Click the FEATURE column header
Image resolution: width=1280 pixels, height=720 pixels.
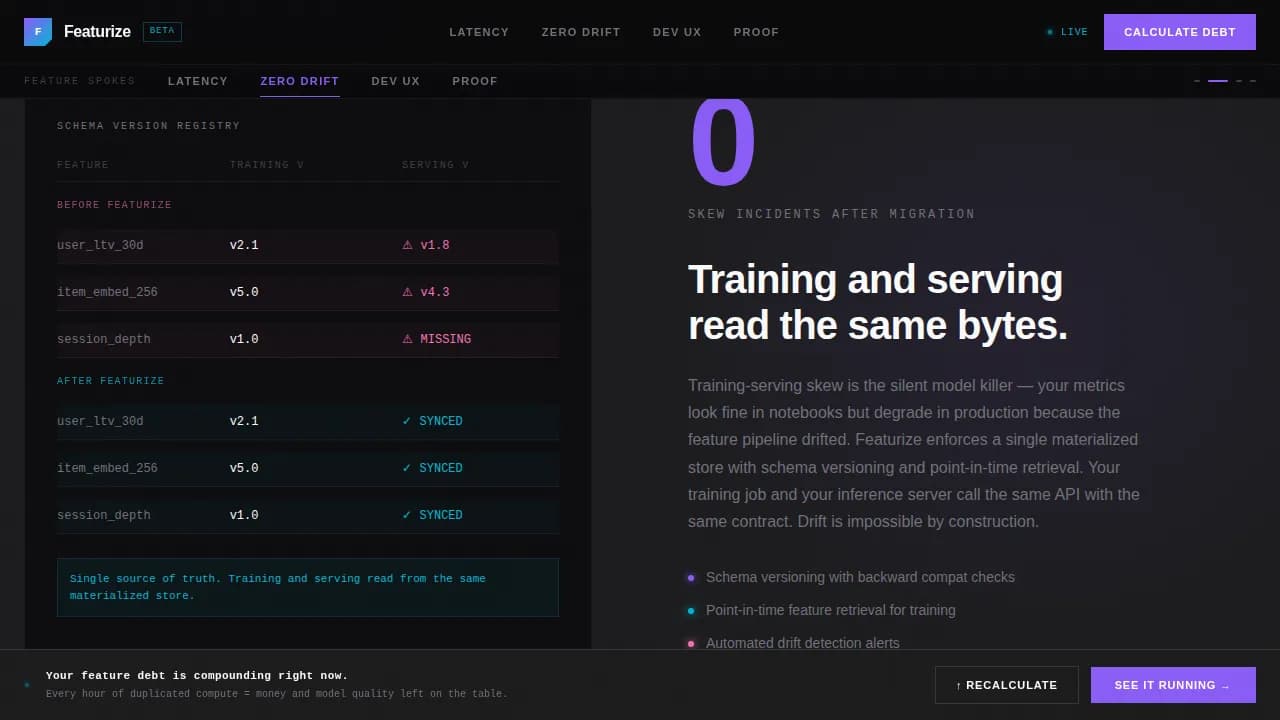click(83, 165)
